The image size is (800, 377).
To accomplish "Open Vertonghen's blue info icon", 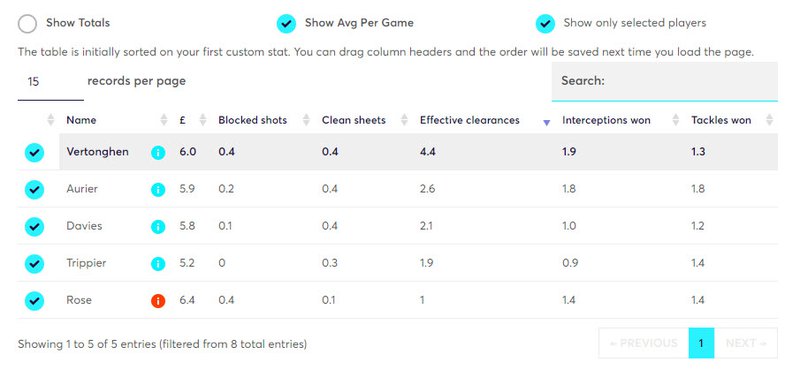I will click(158, 152).
